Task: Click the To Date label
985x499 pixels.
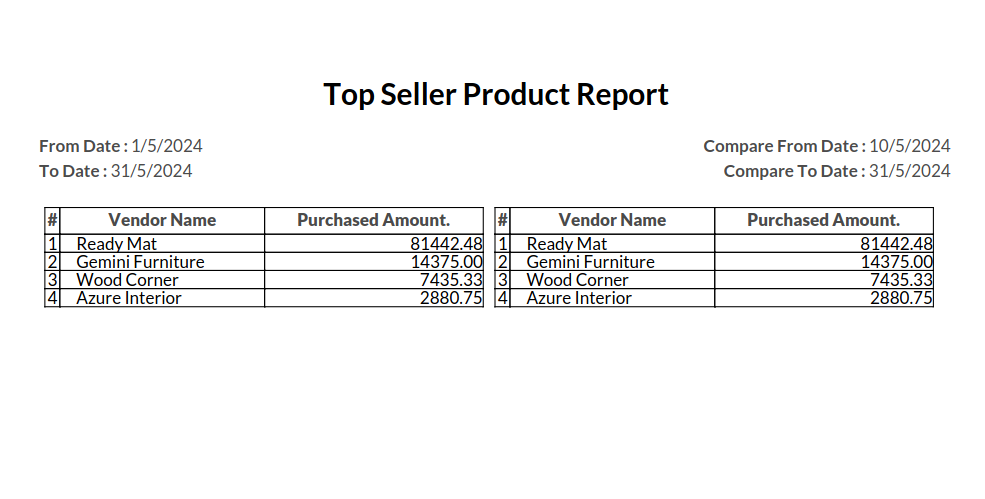Action: [72, 171]
